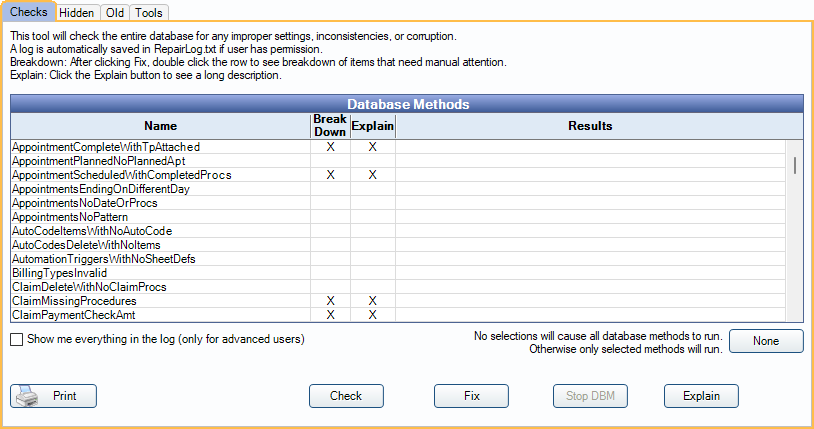Screen dimensions: 814x429
Task: Open the Old tab
Action: [x=115, y=12]
